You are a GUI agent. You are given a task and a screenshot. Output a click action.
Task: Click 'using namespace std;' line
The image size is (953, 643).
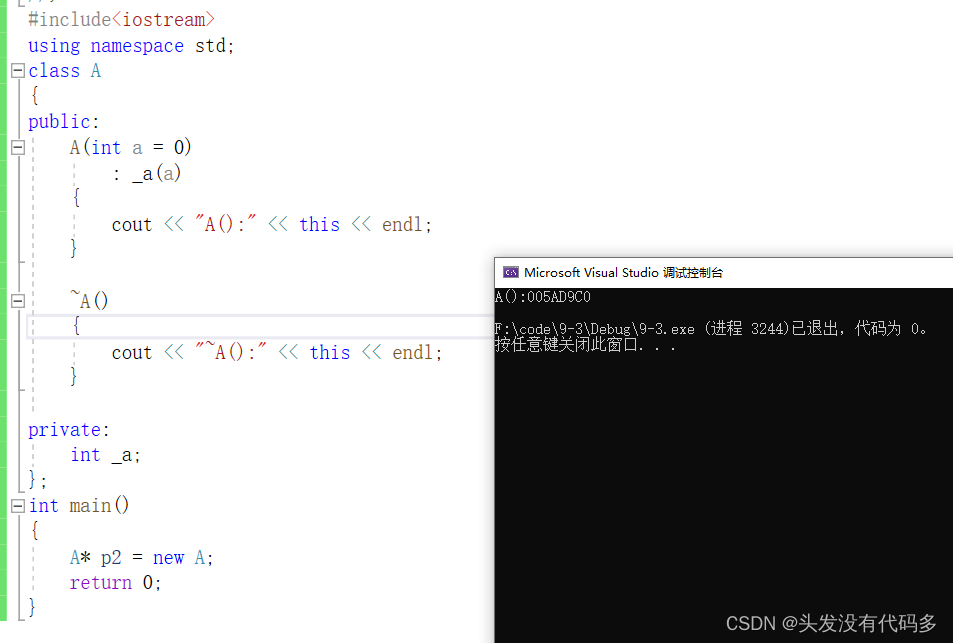point(131,46)
